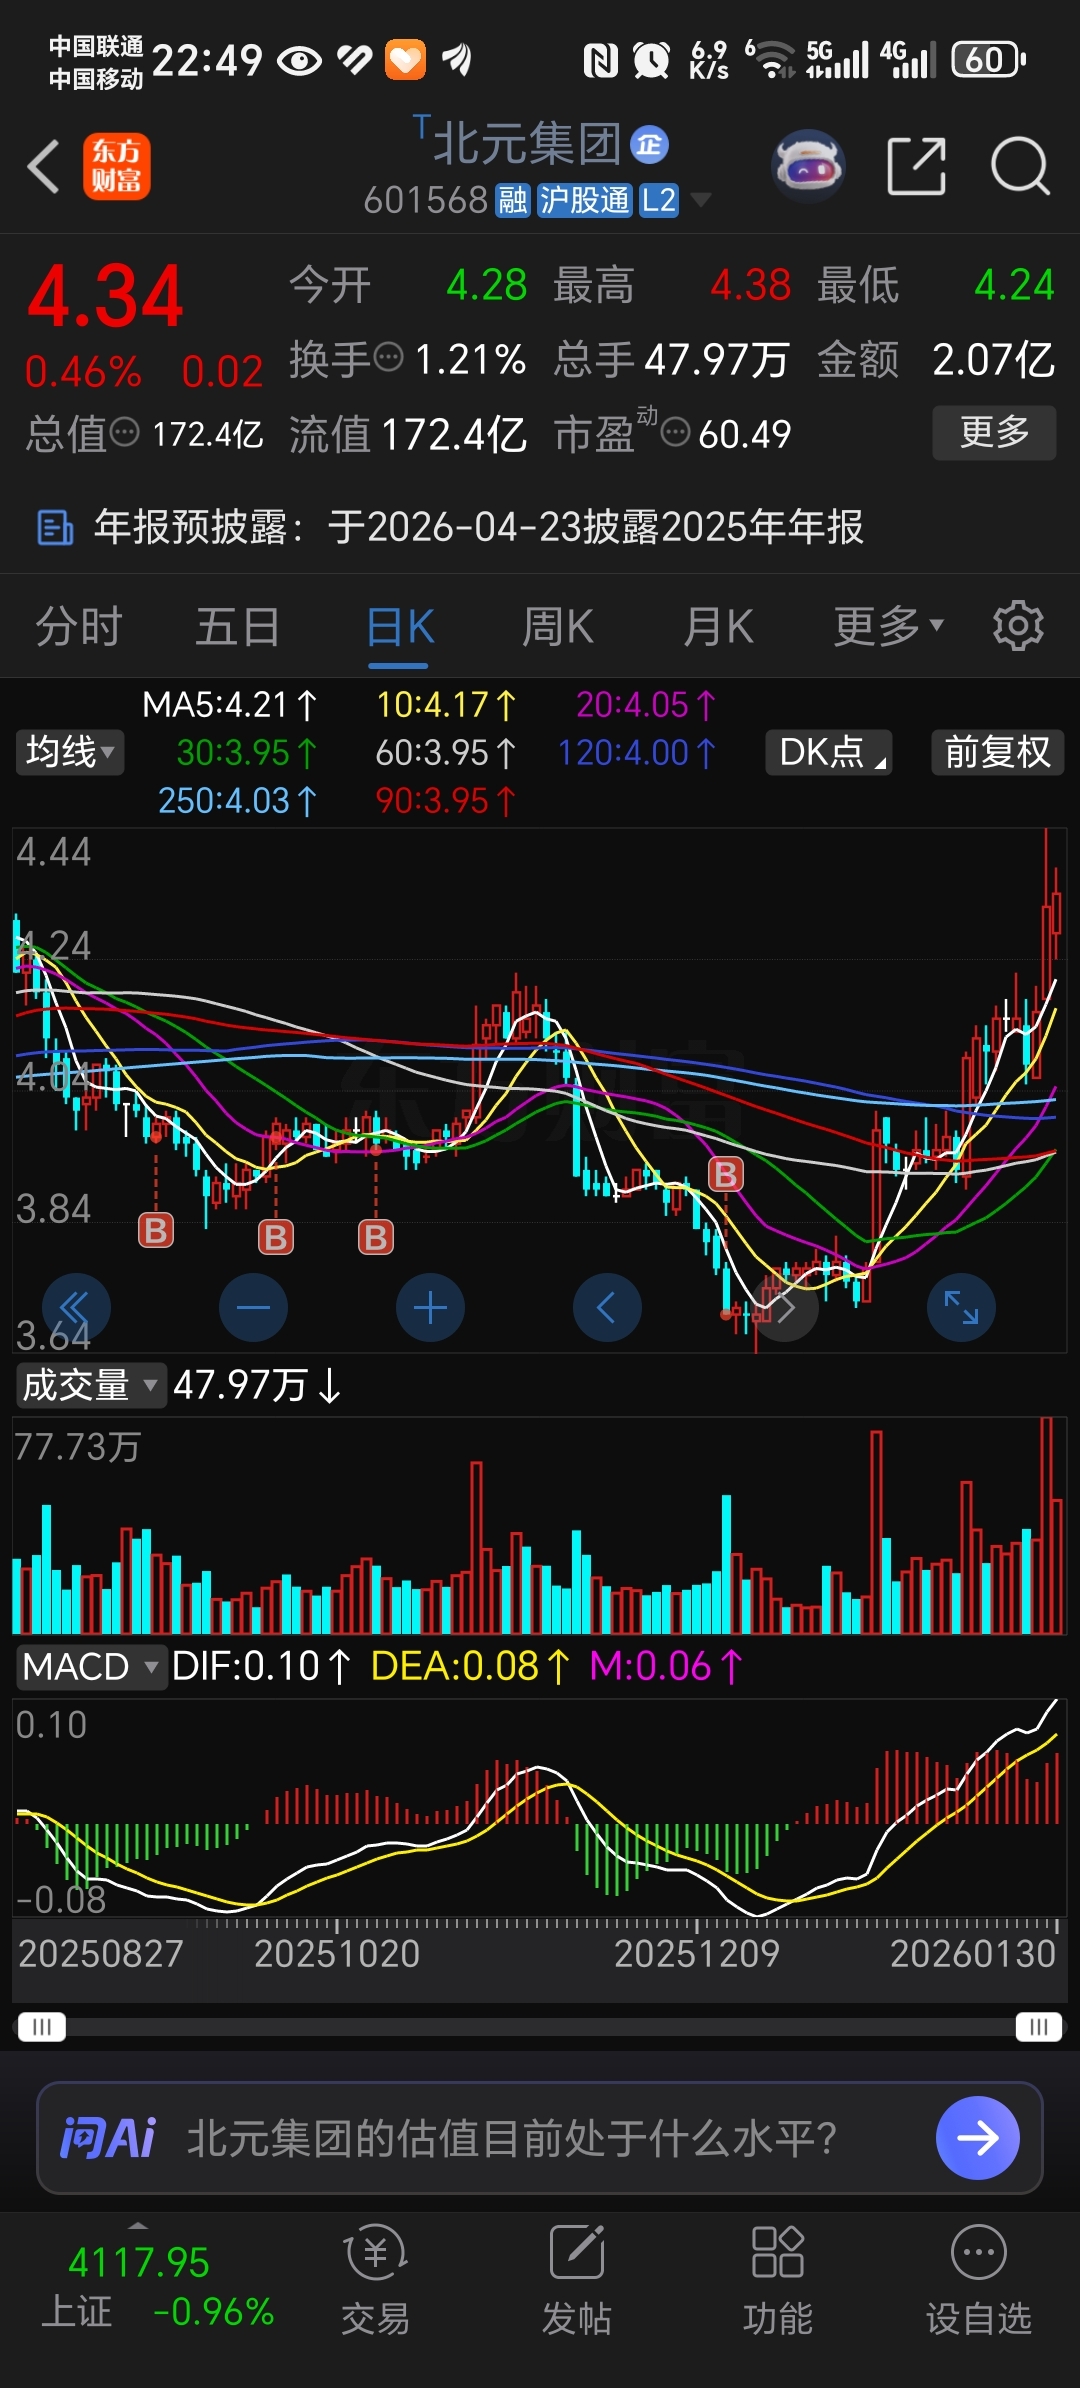1080x2388 pixels.
Task: Zoom in chart with plus button
Action: coord(430,1308)
